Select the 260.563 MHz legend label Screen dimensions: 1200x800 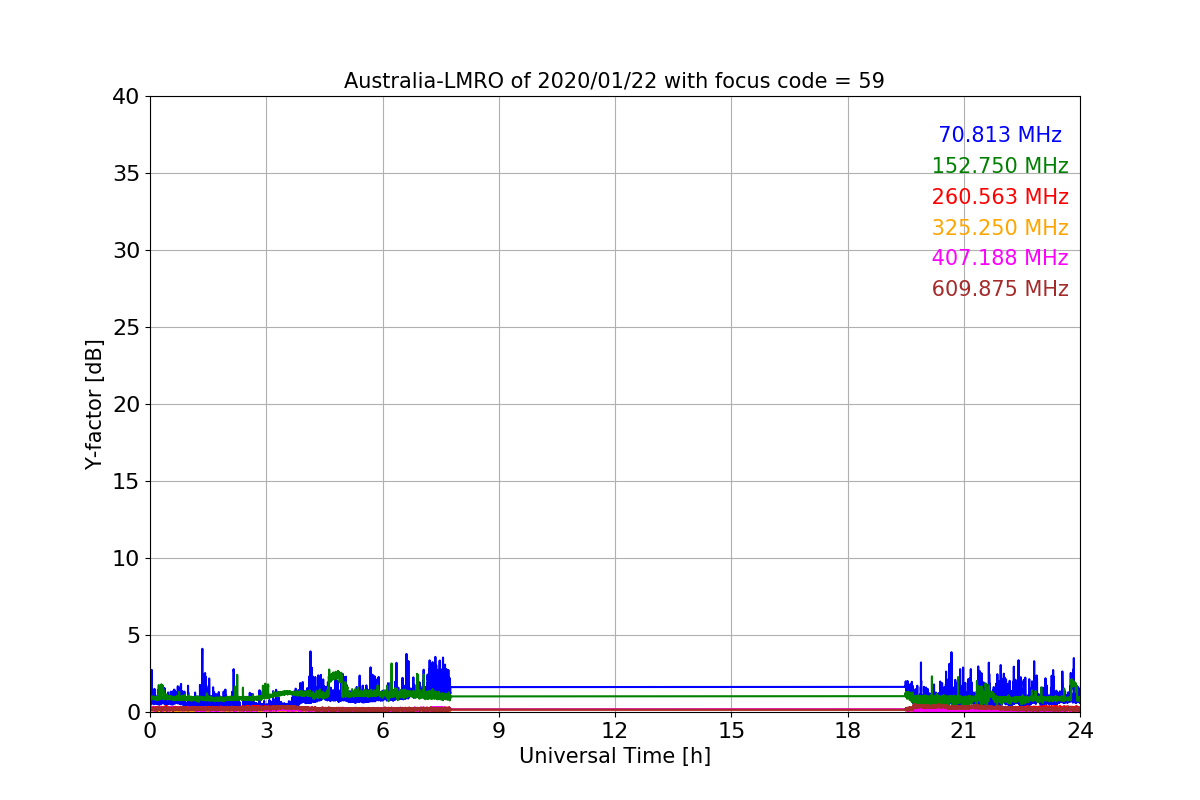coord(1000,197)
